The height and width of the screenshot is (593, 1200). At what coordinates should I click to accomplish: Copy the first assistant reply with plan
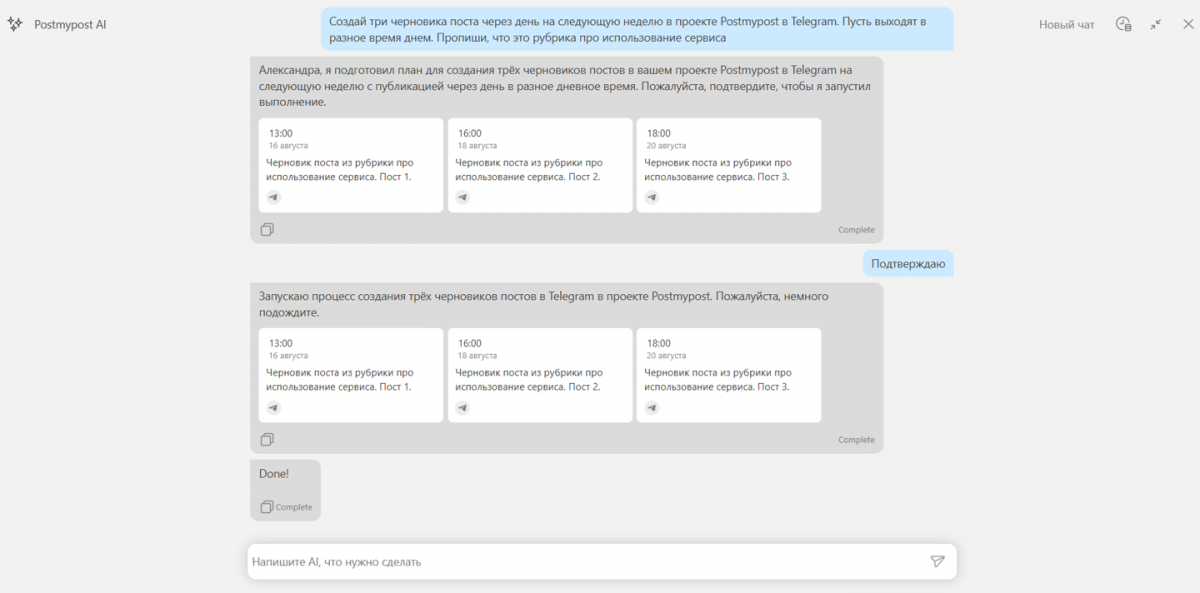coord(267,230)
